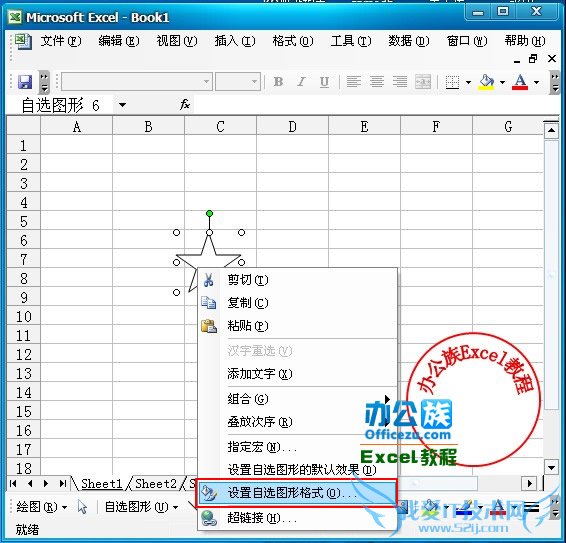The height and width of the screenshot is (543, 566).
Task: Click the scissors cut icon
Action: tap(209, 280)
